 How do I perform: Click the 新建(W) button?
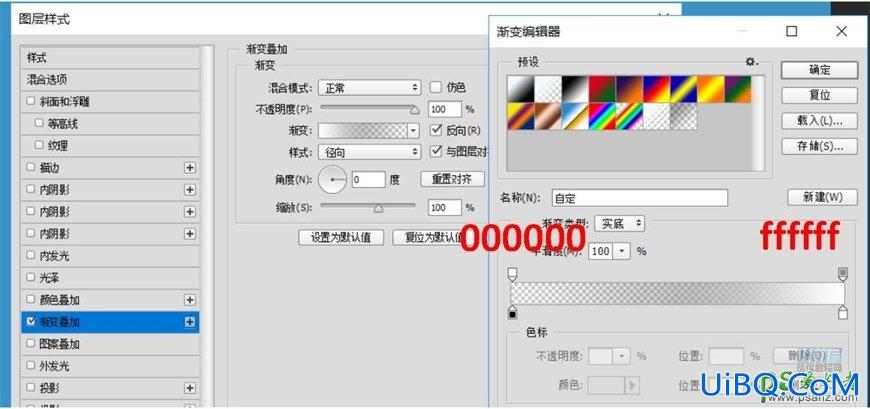[x=822, y=197]
